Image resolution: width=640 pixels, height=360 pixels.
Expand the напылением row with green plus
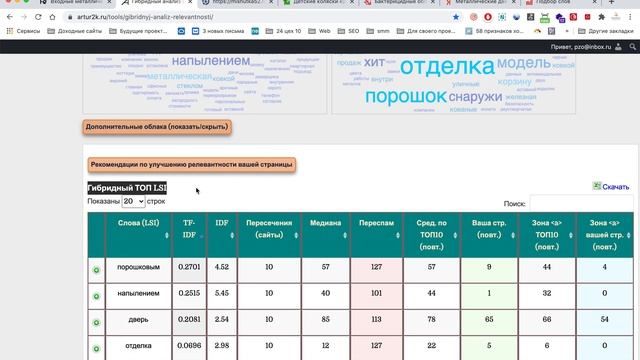[96, 296]
